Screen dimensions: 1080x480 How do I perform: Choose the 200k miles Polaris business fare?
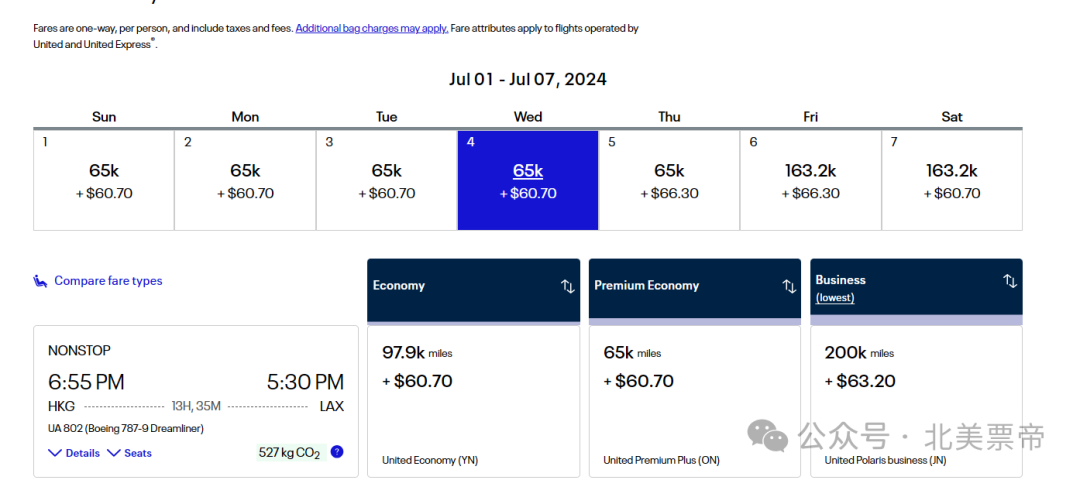tap(917, 401)
